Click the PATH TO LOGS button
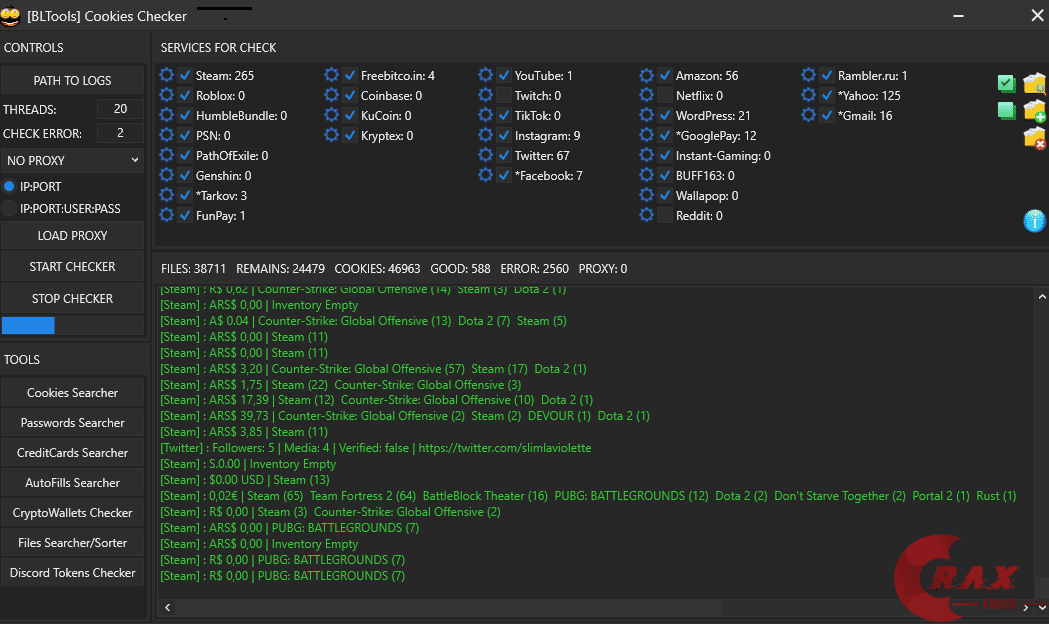Viewport: 1049px width, 624px height. [x=72, y=80]
